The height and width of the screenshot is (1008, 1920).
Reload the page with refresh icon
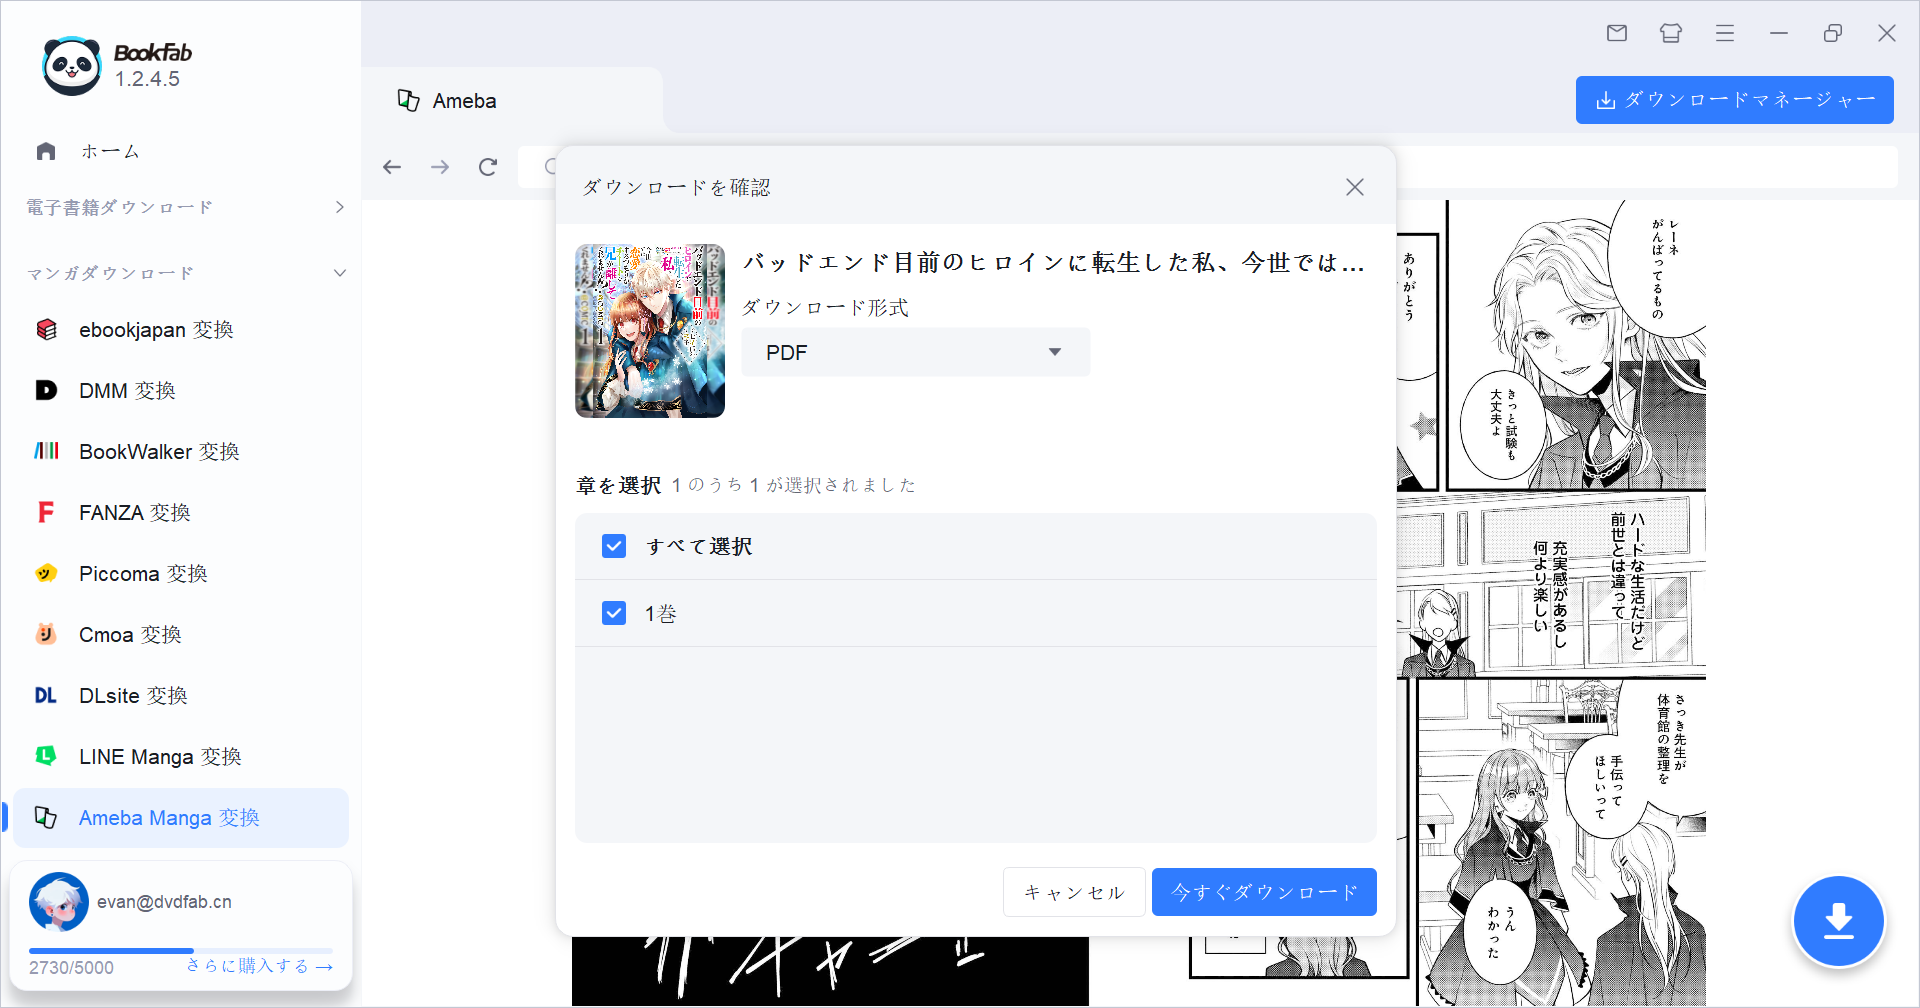(488, 167)
